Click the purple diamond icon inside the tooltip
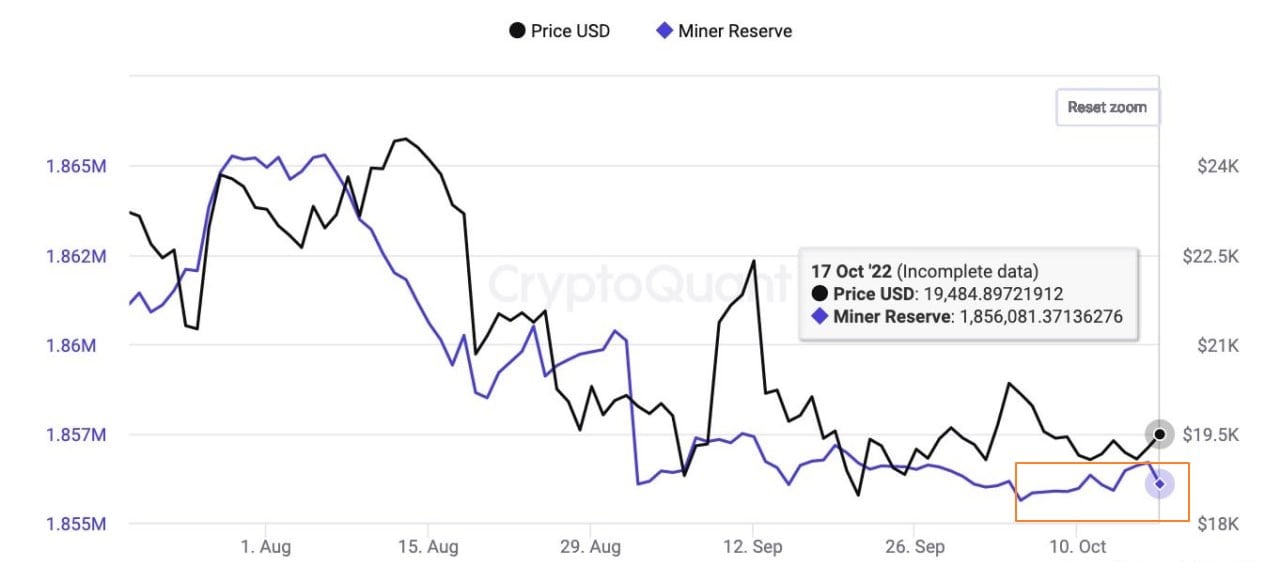This screenshot has width=1280, height=562. click(x=820, y=316)
